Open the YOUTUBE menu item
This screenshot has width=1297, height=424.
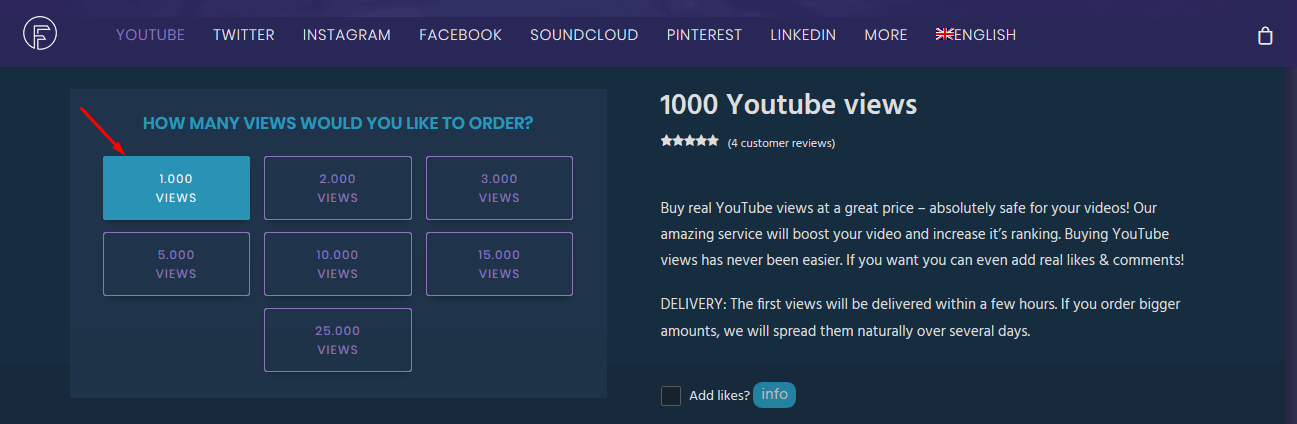(x=150, y=35)
